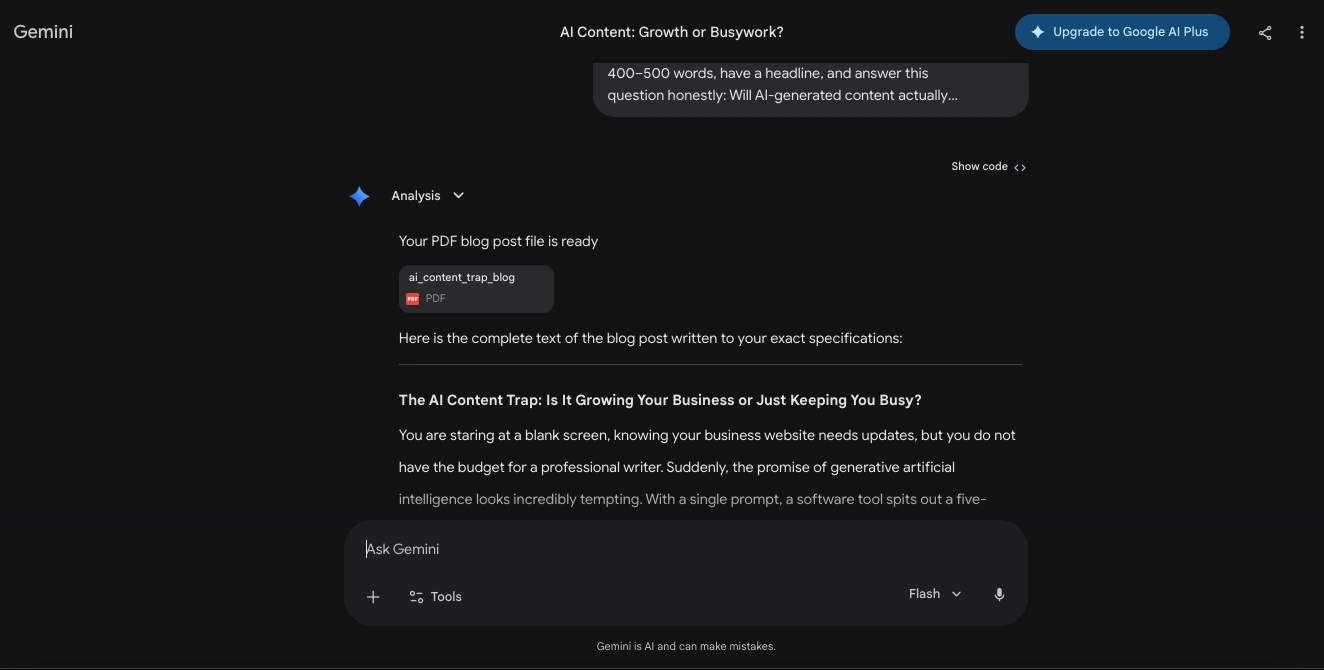Open the conversation title 'AI Content: Growth or Busywork?'
The image size is (1324, 670).
671,32
